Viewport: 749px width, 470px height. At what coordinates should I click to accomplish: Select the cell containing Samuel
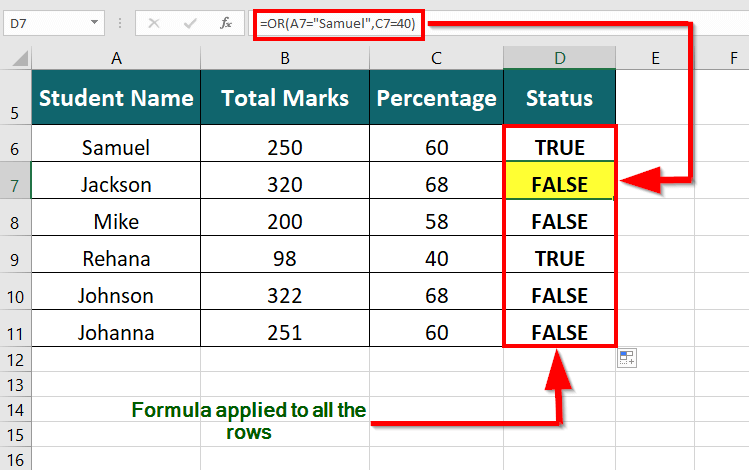[116, 144]
